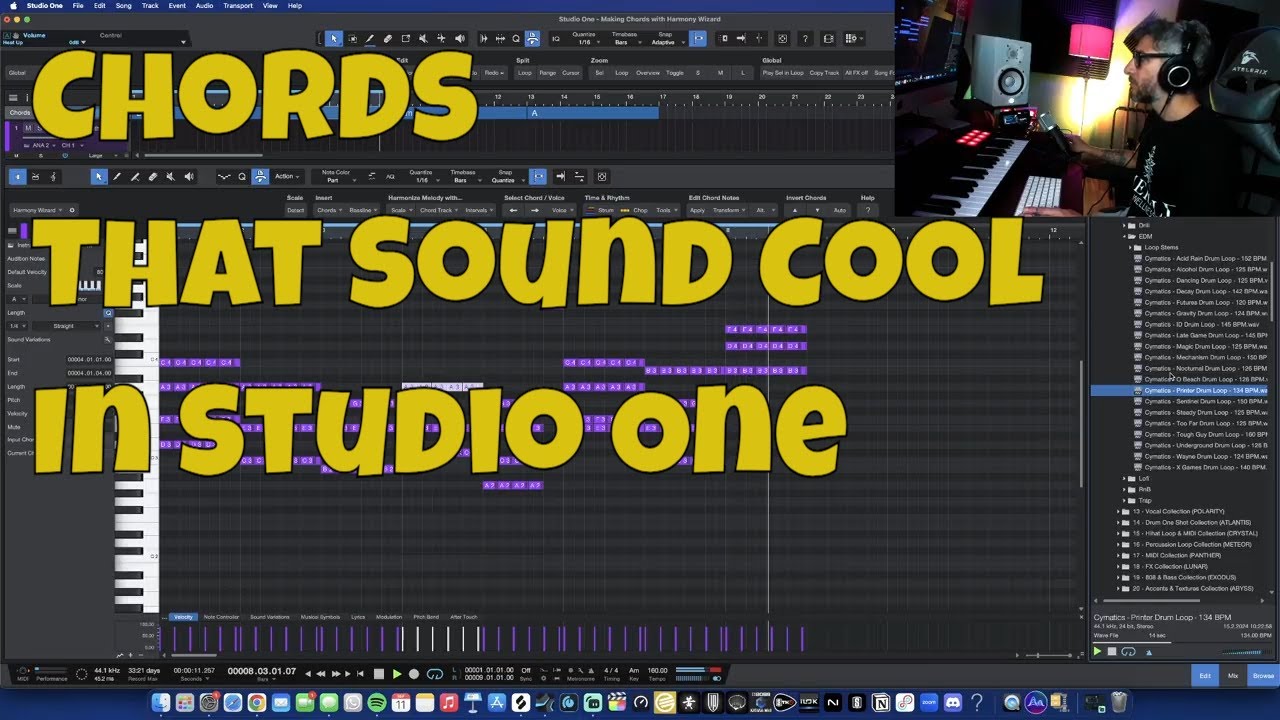Stop the preview in the browser panel
The height and width of the screenshot is (720, 1280).
coord(1112,651)
